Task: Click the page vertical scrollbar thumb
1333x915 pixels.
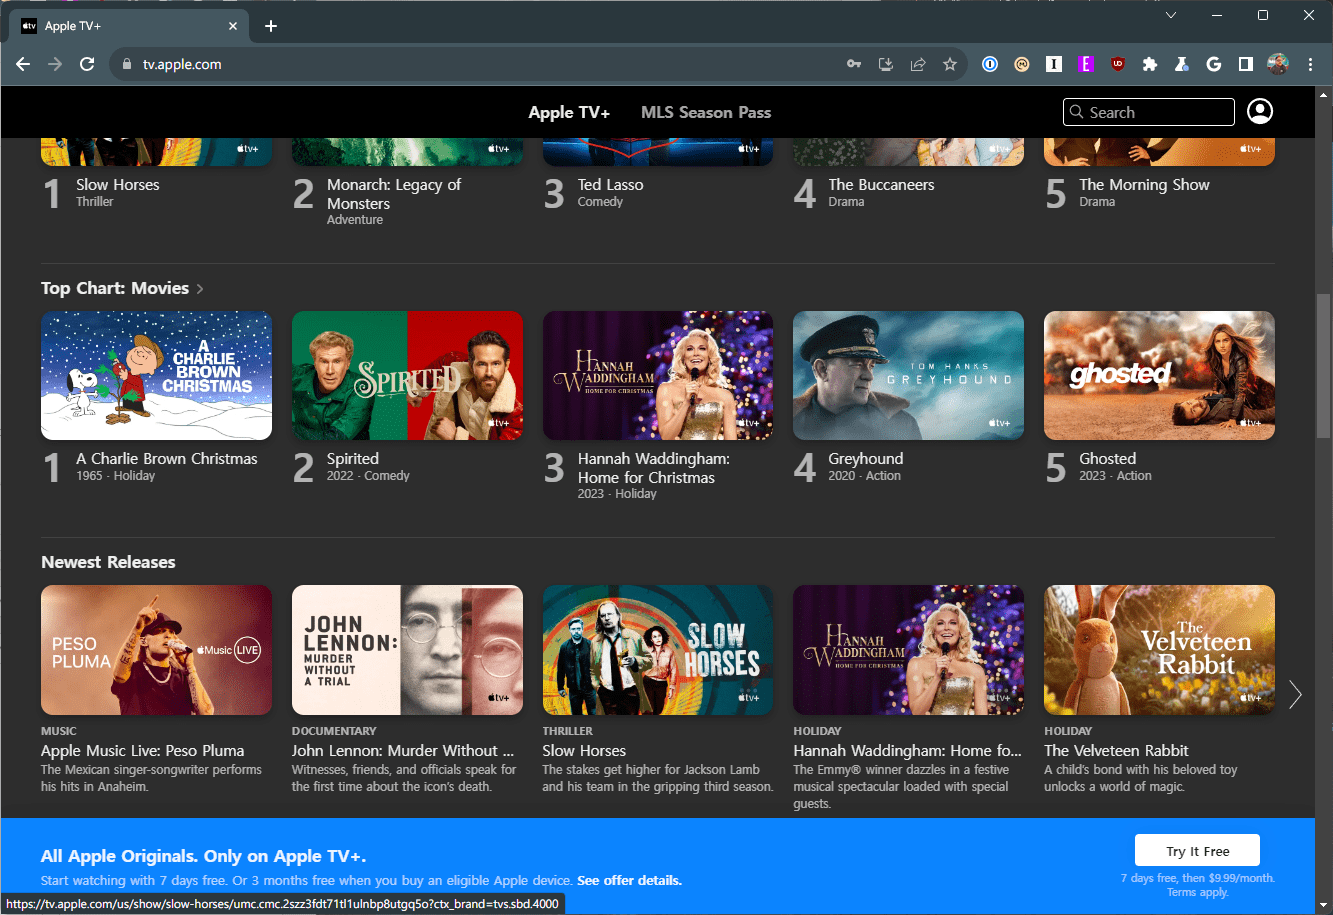Action: tap(1324, 368)
